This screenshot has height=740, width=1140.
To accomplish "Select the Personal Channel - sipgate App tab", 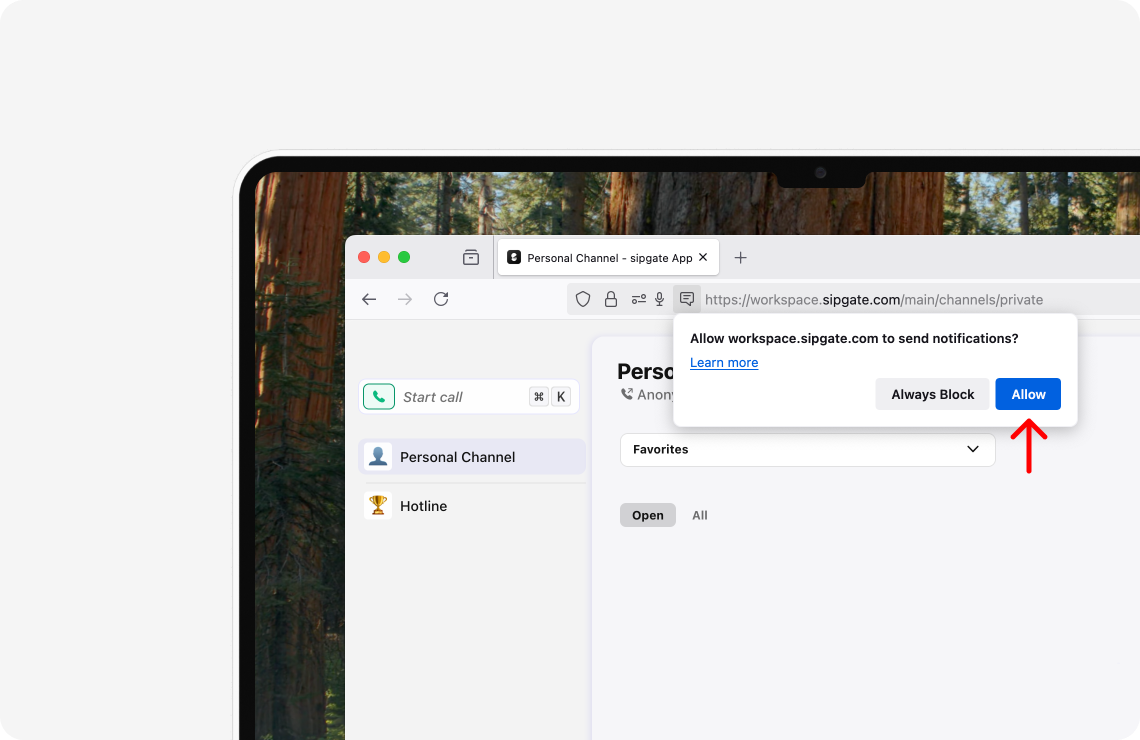I will 609,257.
